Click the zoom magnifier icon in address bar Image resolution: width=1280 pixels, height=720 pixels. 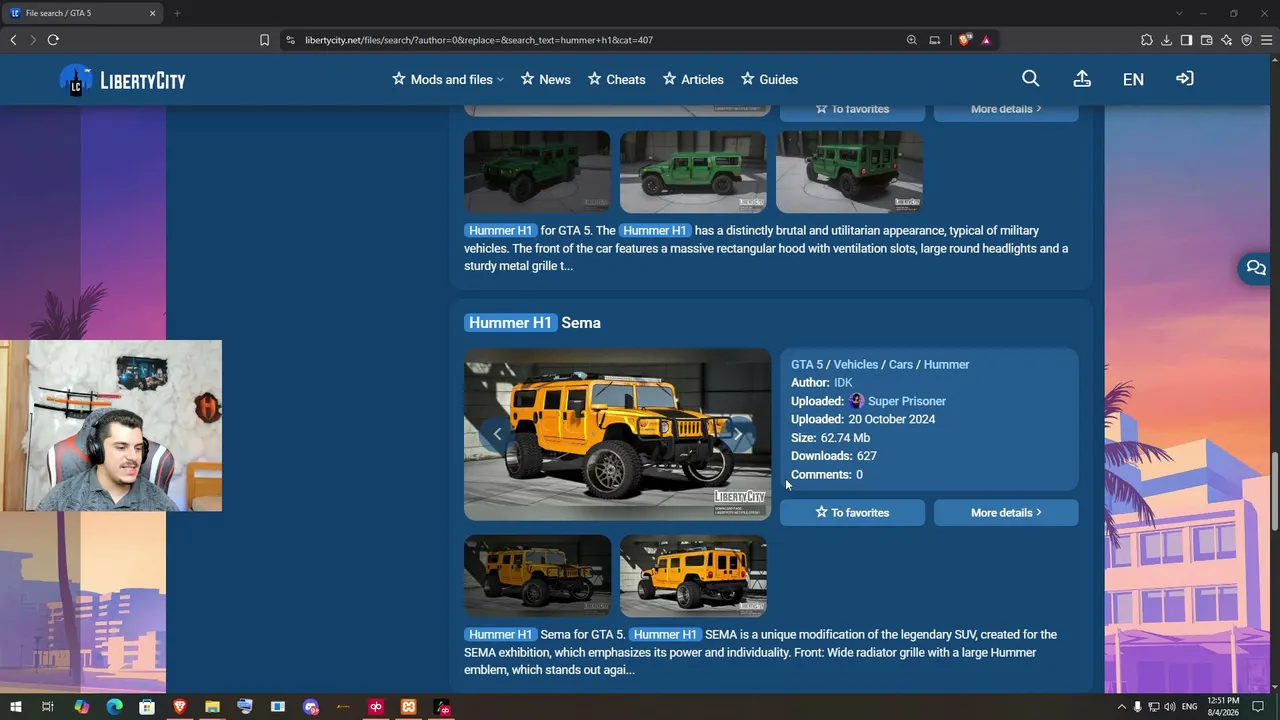(x=912, y=40)
